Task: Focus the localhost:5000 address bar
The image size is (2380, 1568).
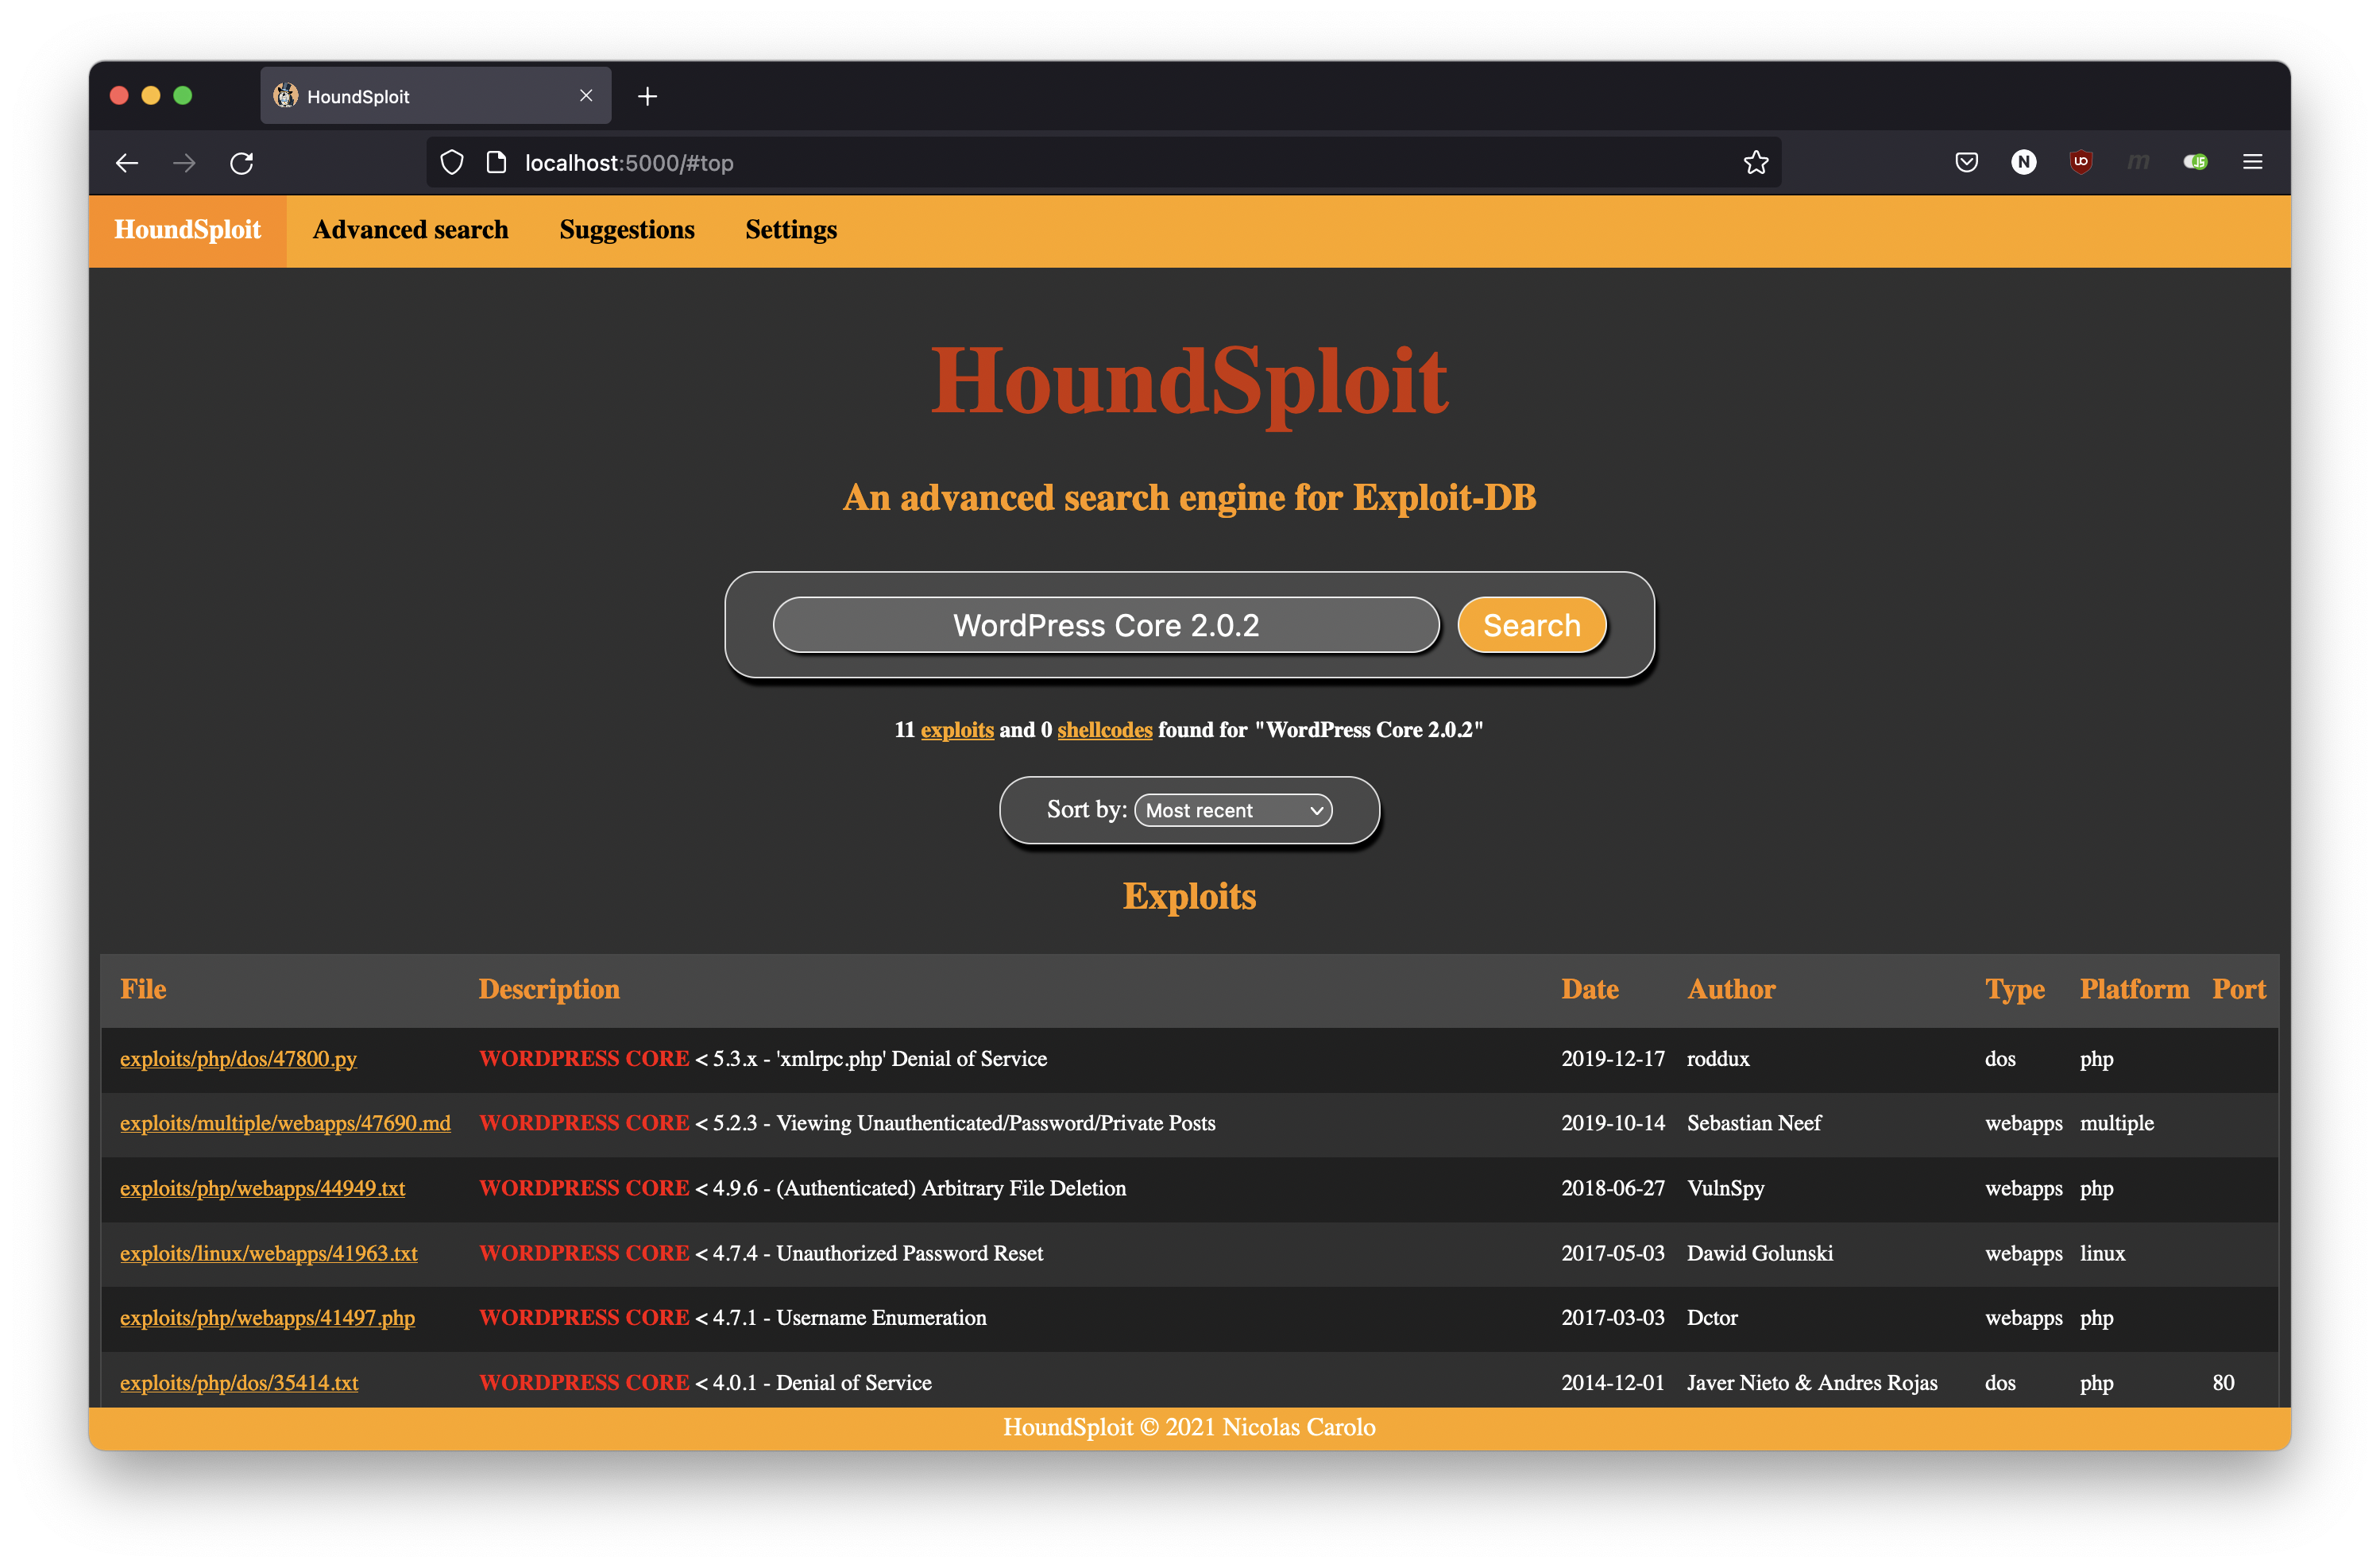Action: click(1104, 162)
